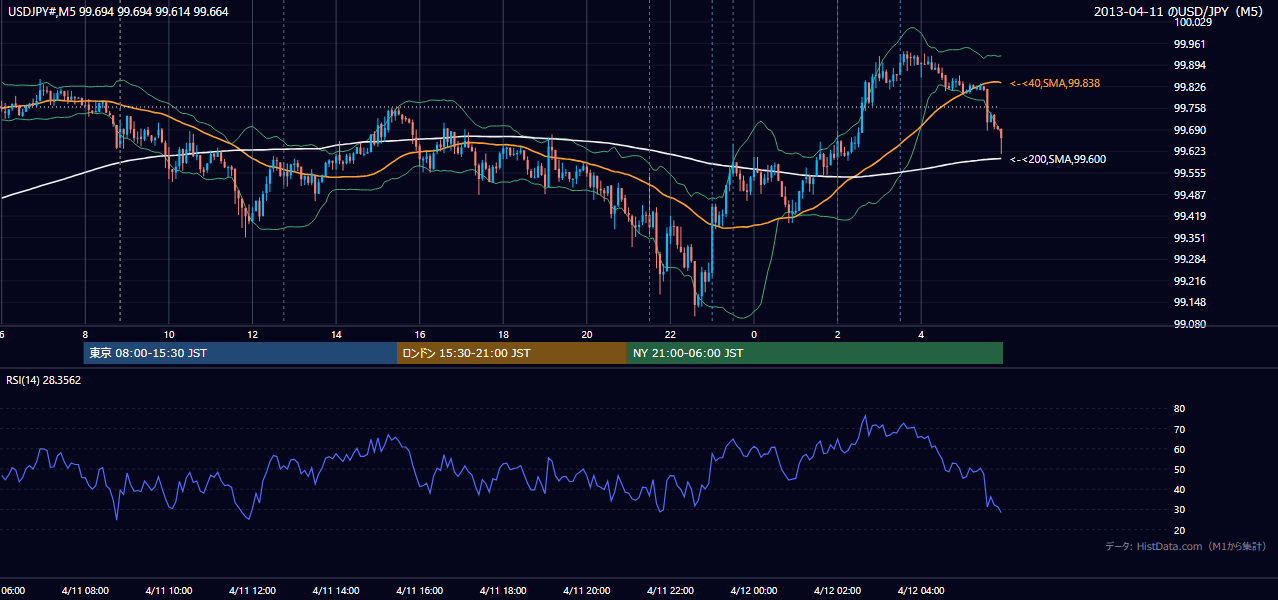Click the 'RSI(14) 28.3562' indicator readout

(44, 380)
